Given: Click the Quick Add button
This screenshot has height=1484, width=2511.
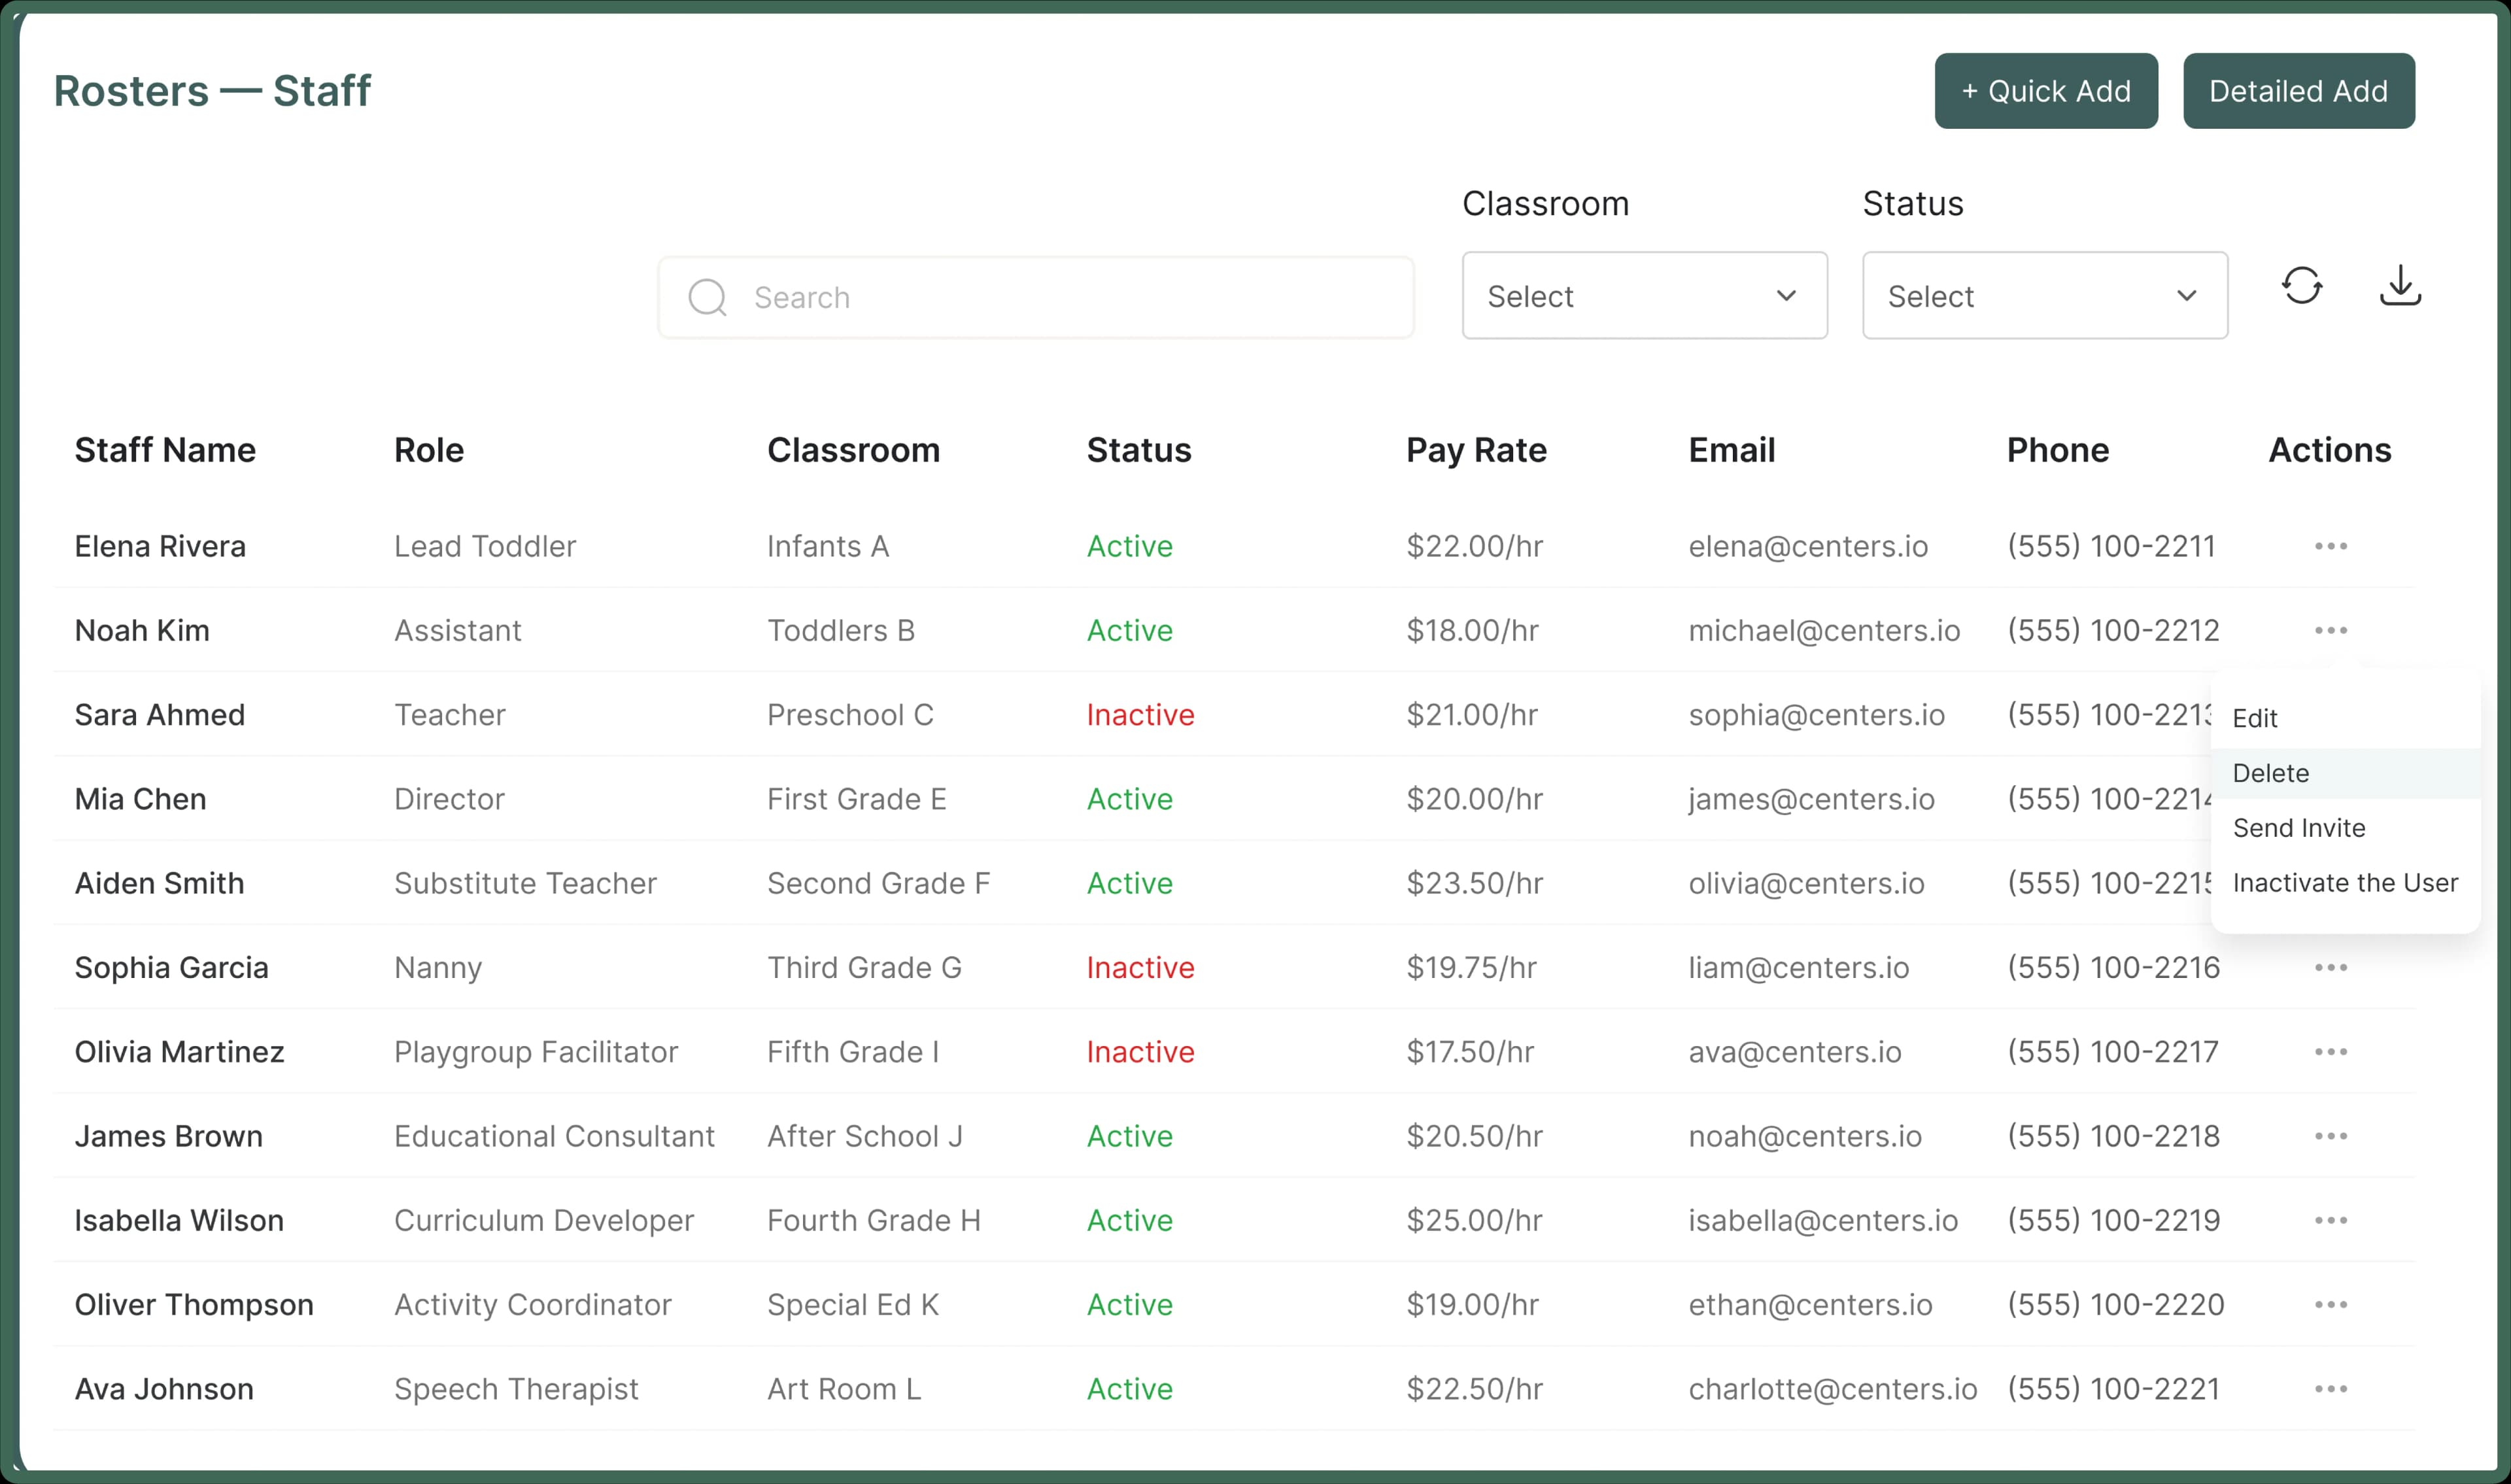Looking at the screenshot, I should [2046, 90].
